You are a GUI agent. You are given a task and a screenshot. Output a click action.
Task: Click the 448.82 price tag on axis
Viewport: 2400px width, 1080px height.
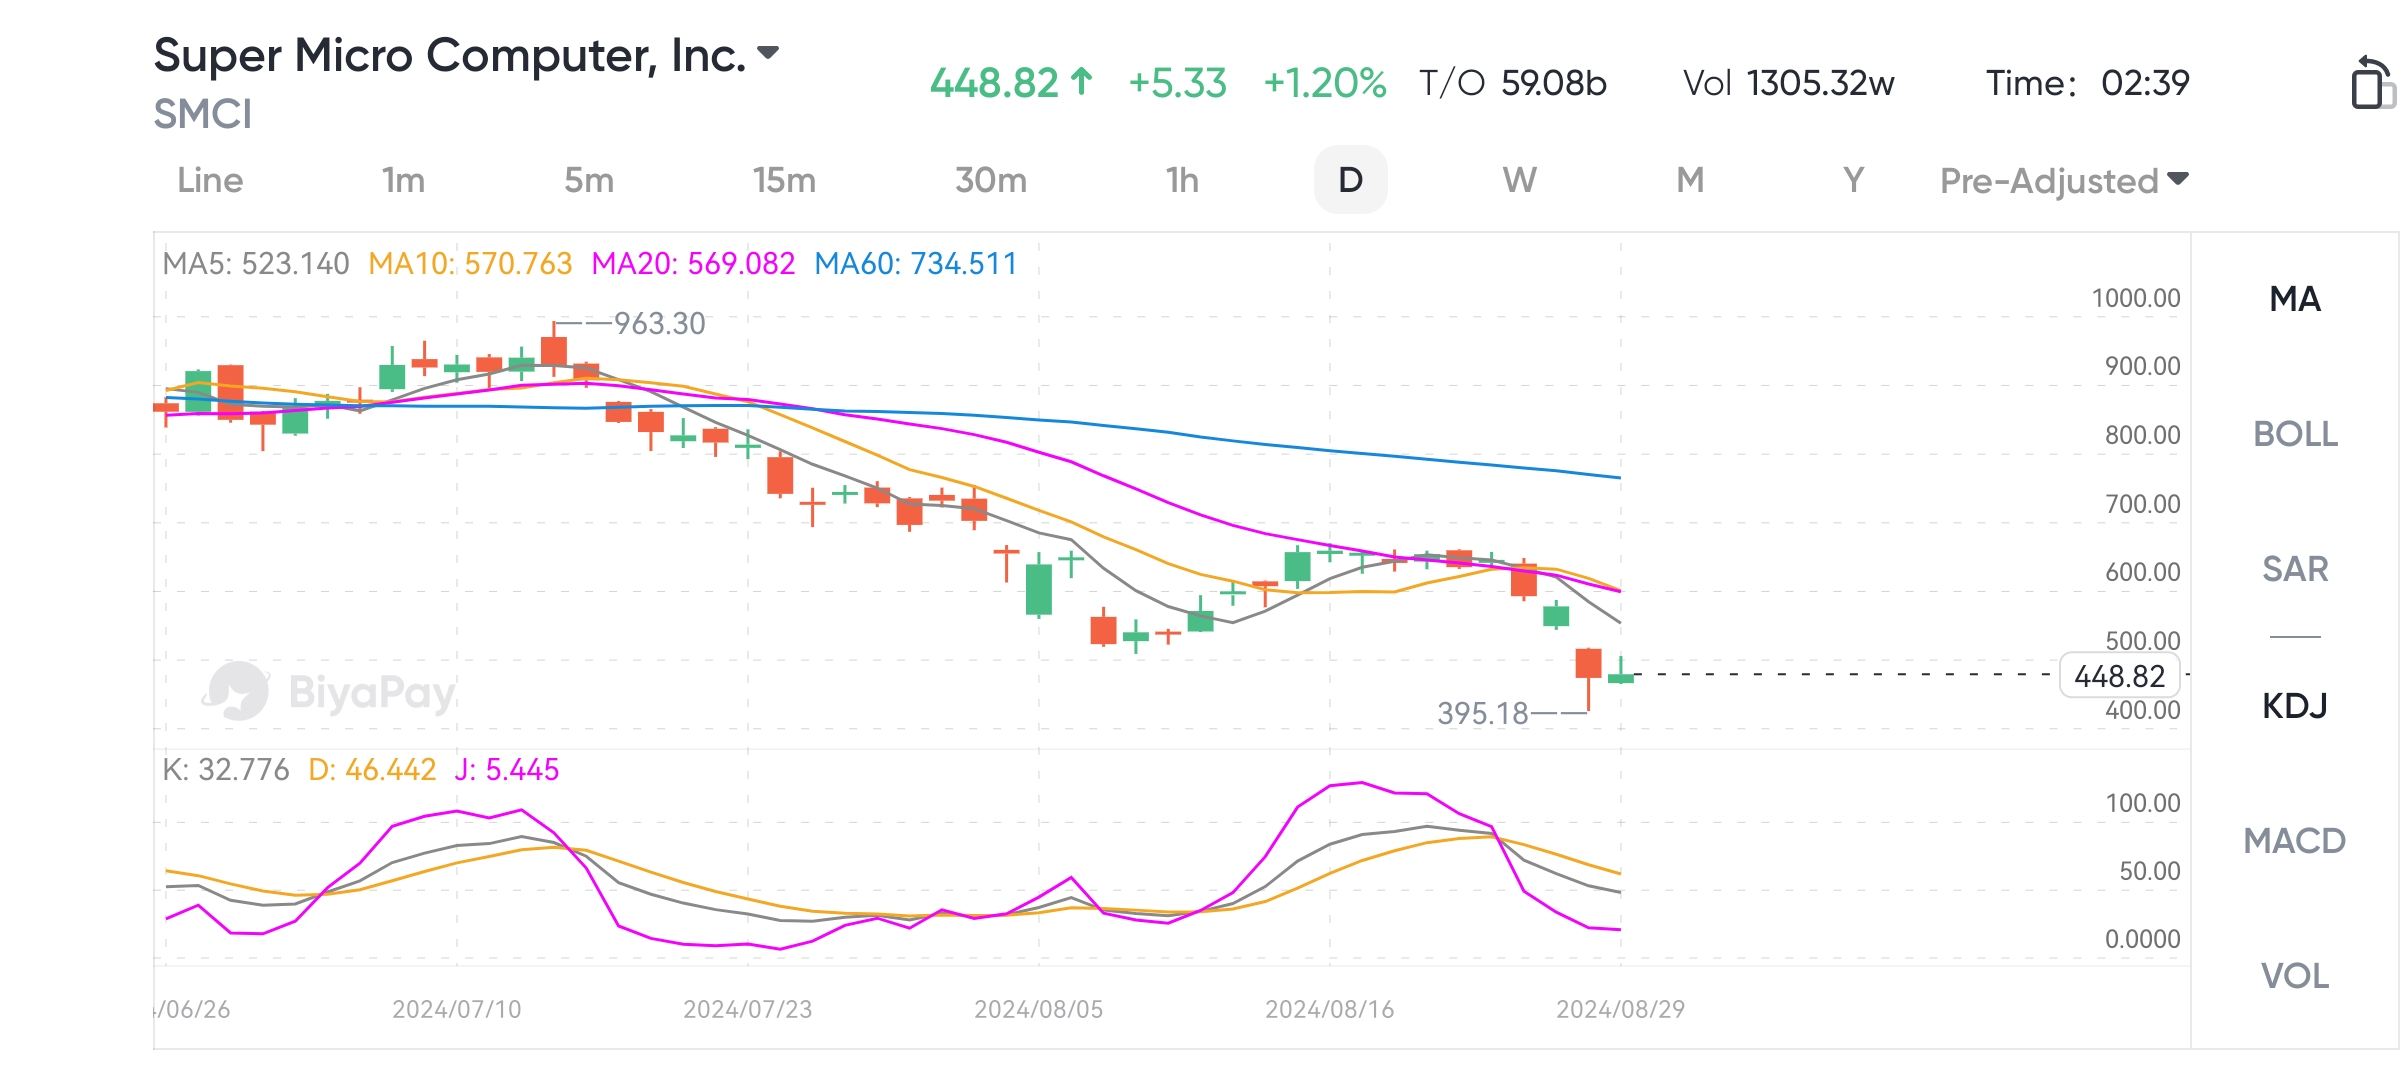tap(2119, 676)
